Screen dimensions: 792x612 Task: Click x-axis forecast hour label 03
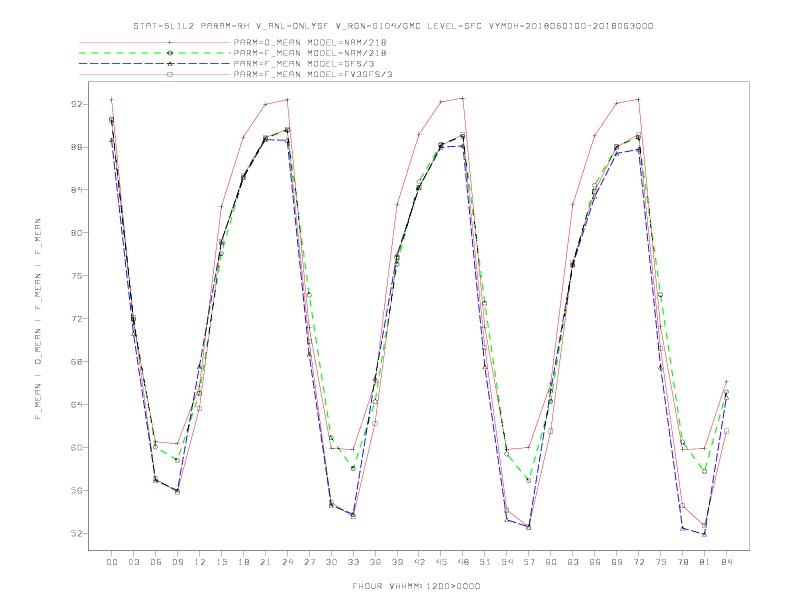click(133, 562)
